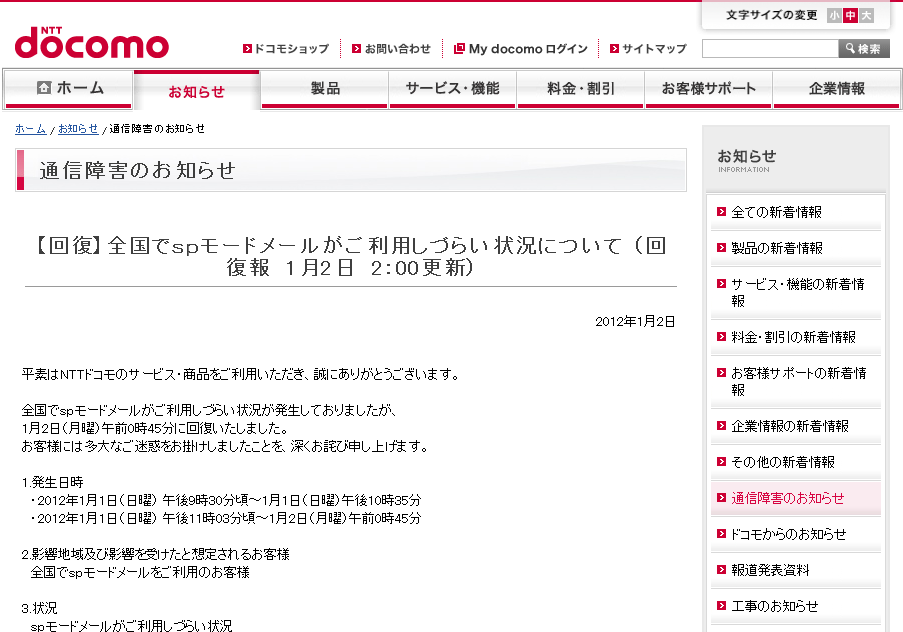The height and width of the screenshot is (632, 903).
Task: Click the 通信障害のお知らせ page heading
Action: click(x=138, y=171)
